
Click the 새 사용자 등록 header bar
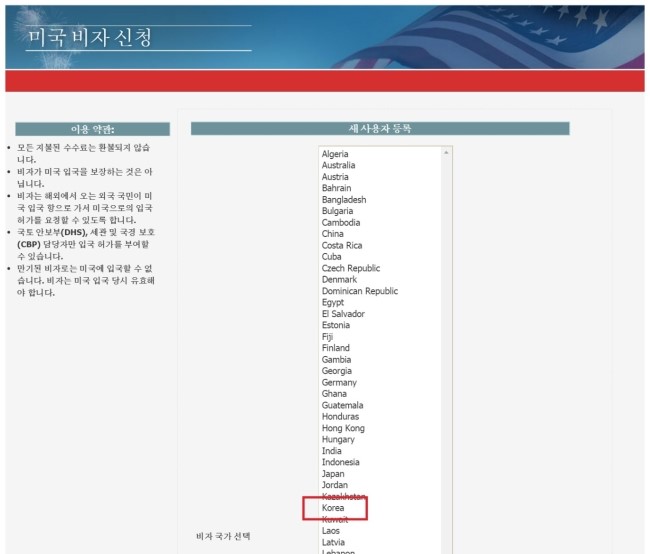point(379,128)
